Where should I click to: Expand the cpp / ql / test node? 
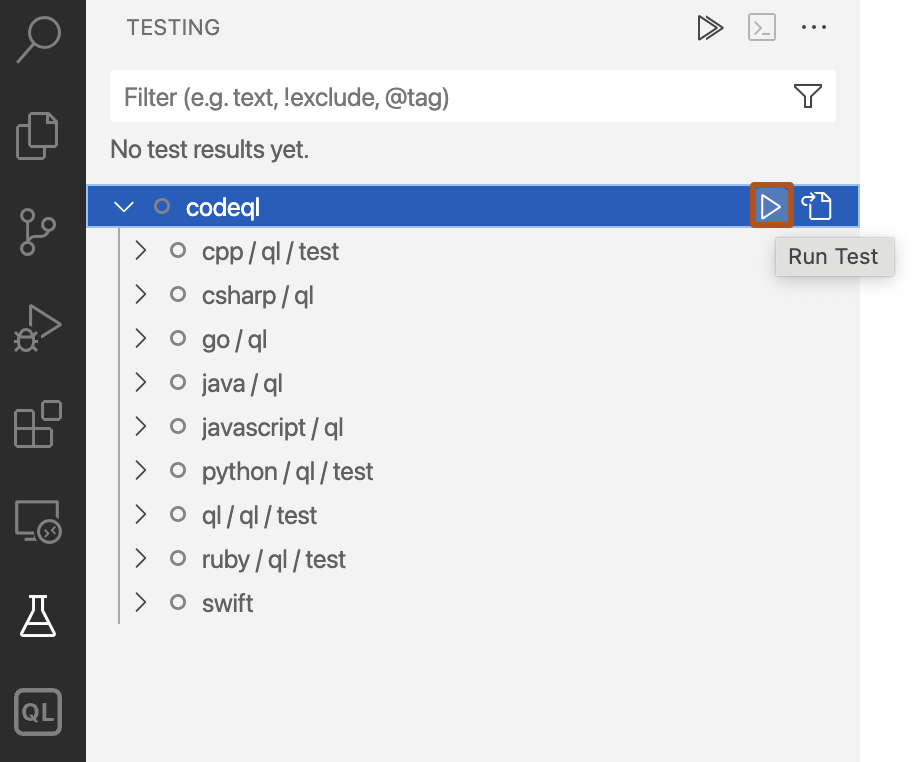[x=140, y=251]
